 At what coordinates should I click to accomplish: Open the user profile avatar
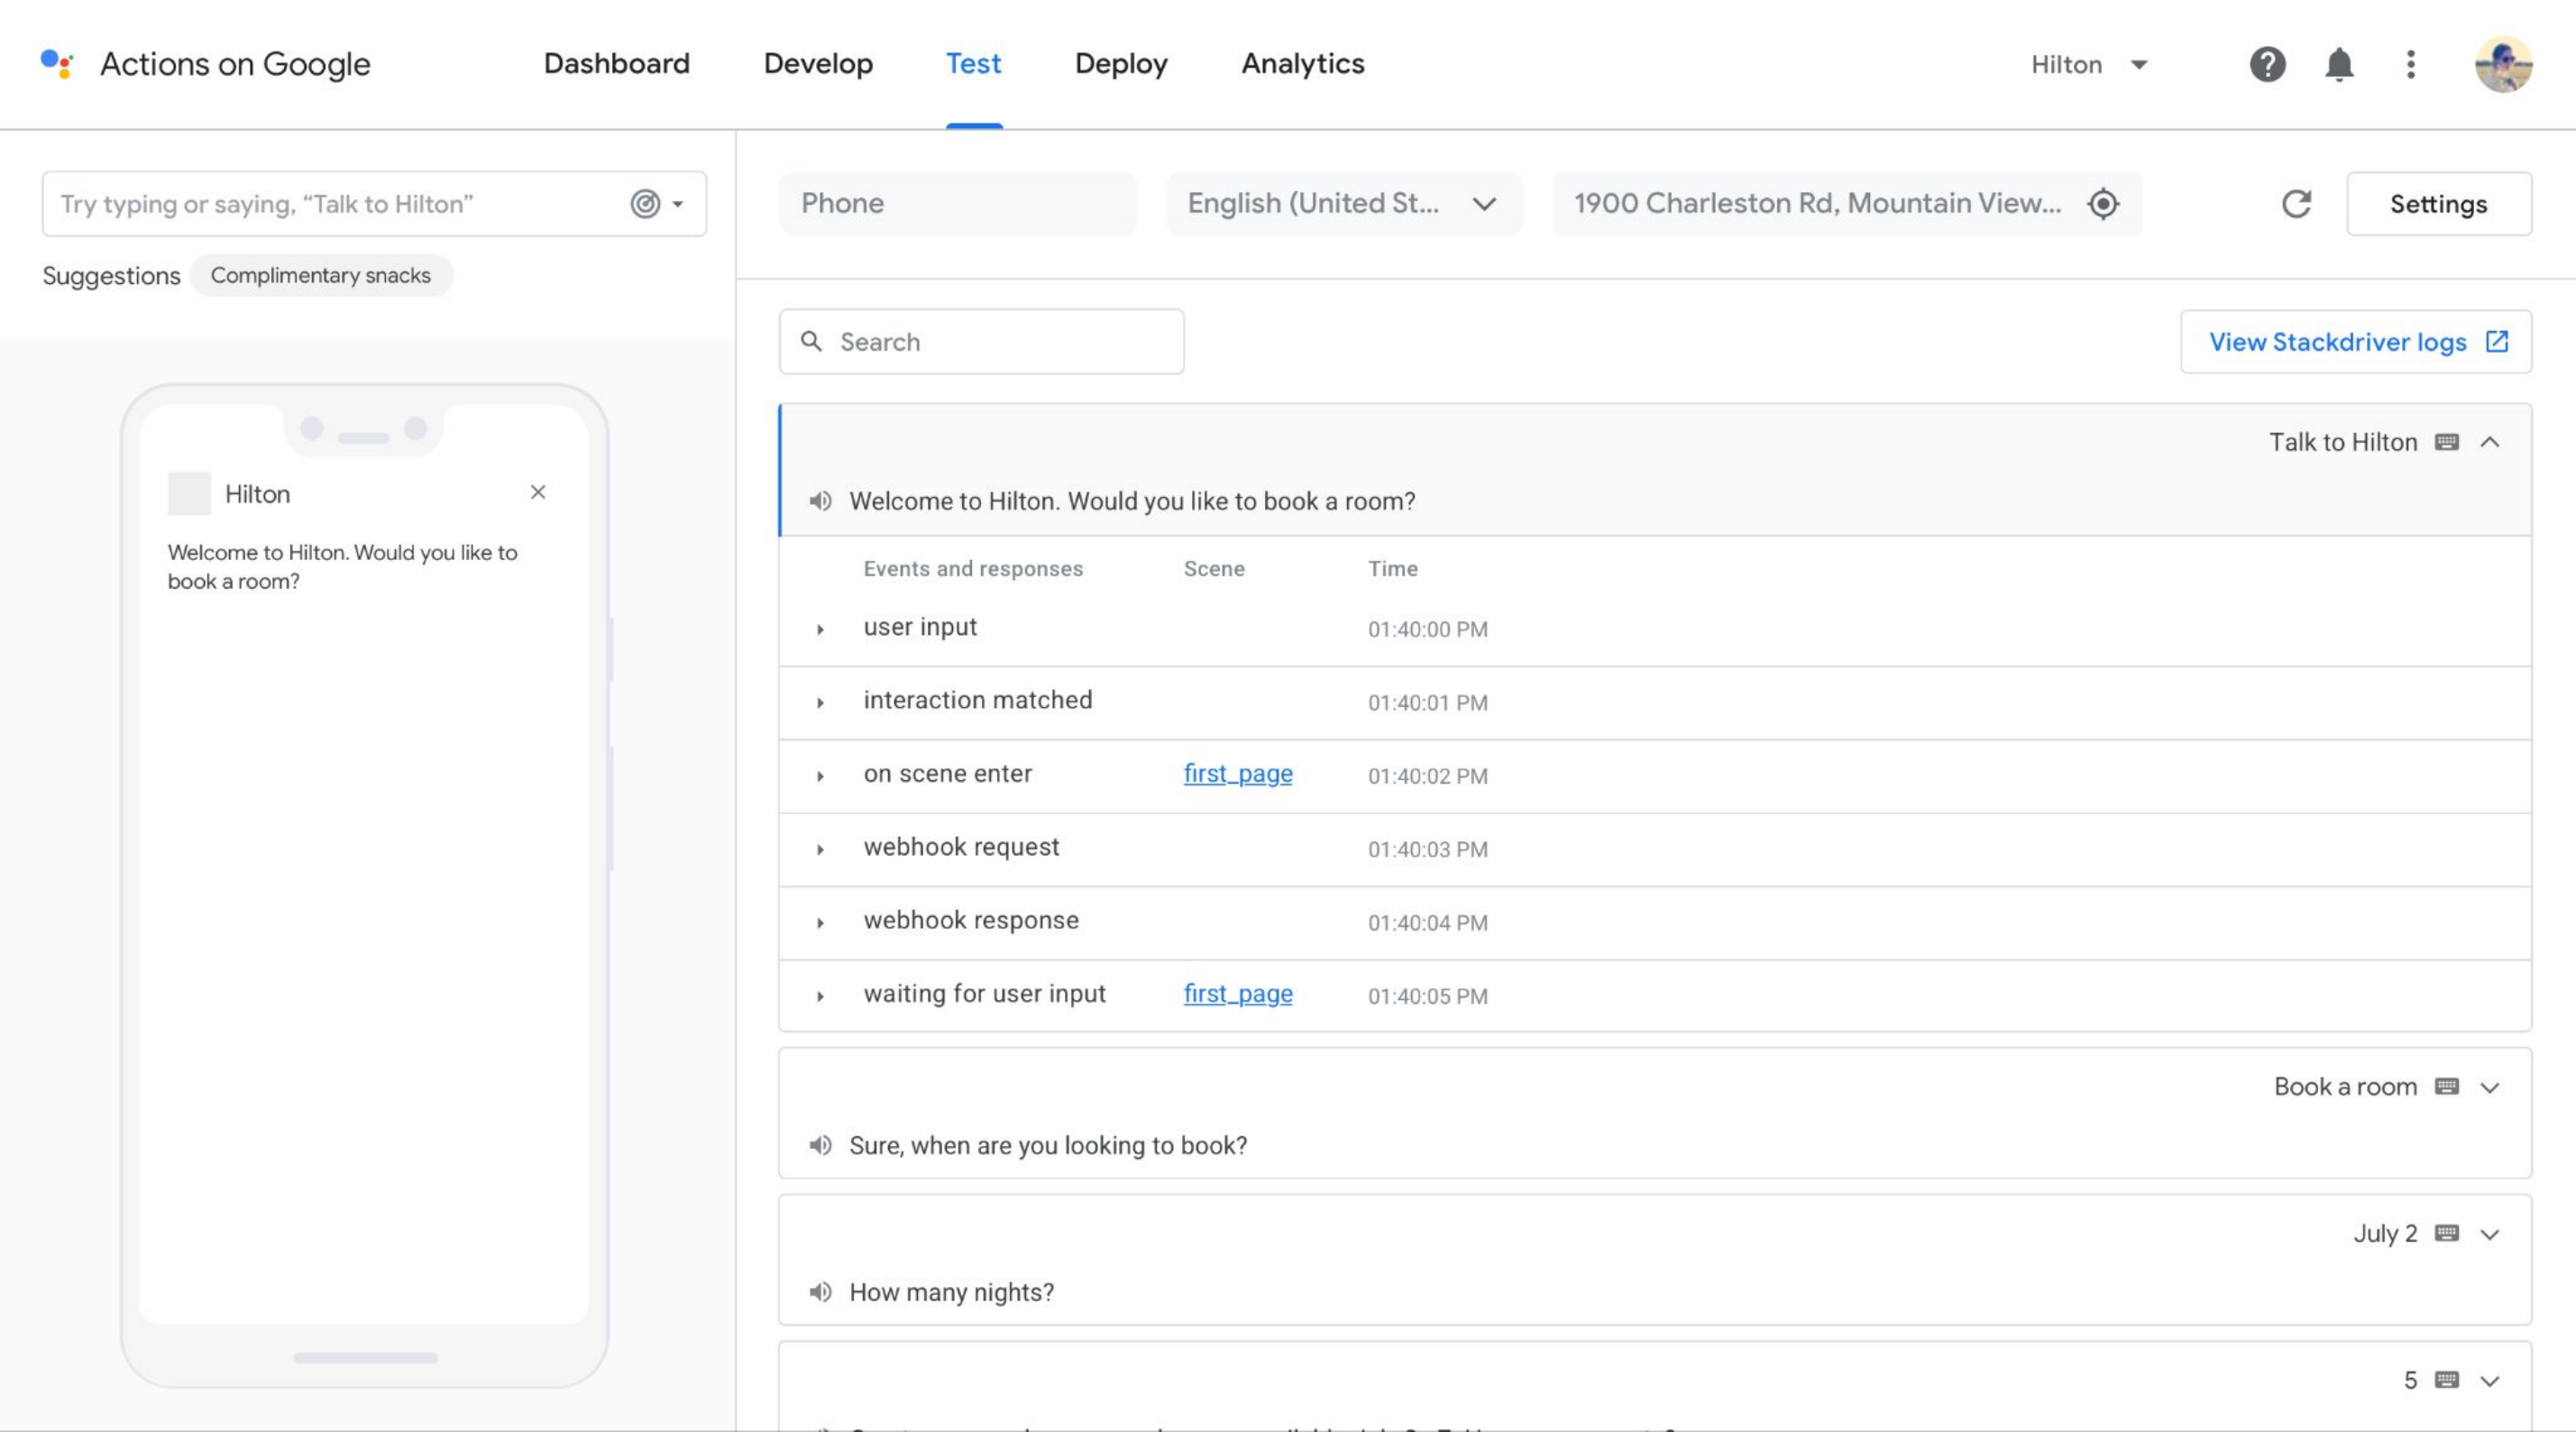[x=2503, y=64]
